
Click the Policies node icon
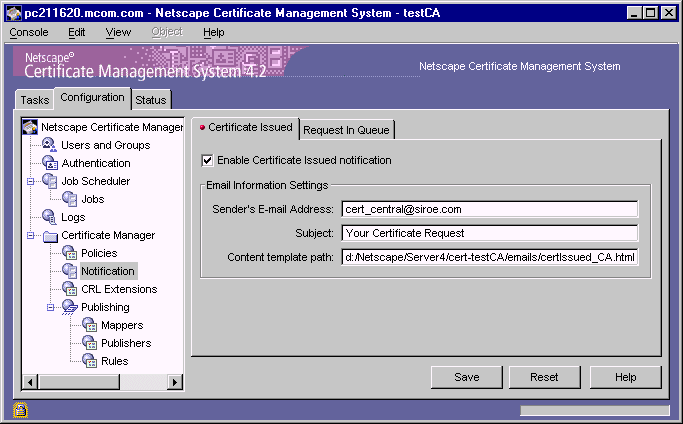tap(70, 253)
